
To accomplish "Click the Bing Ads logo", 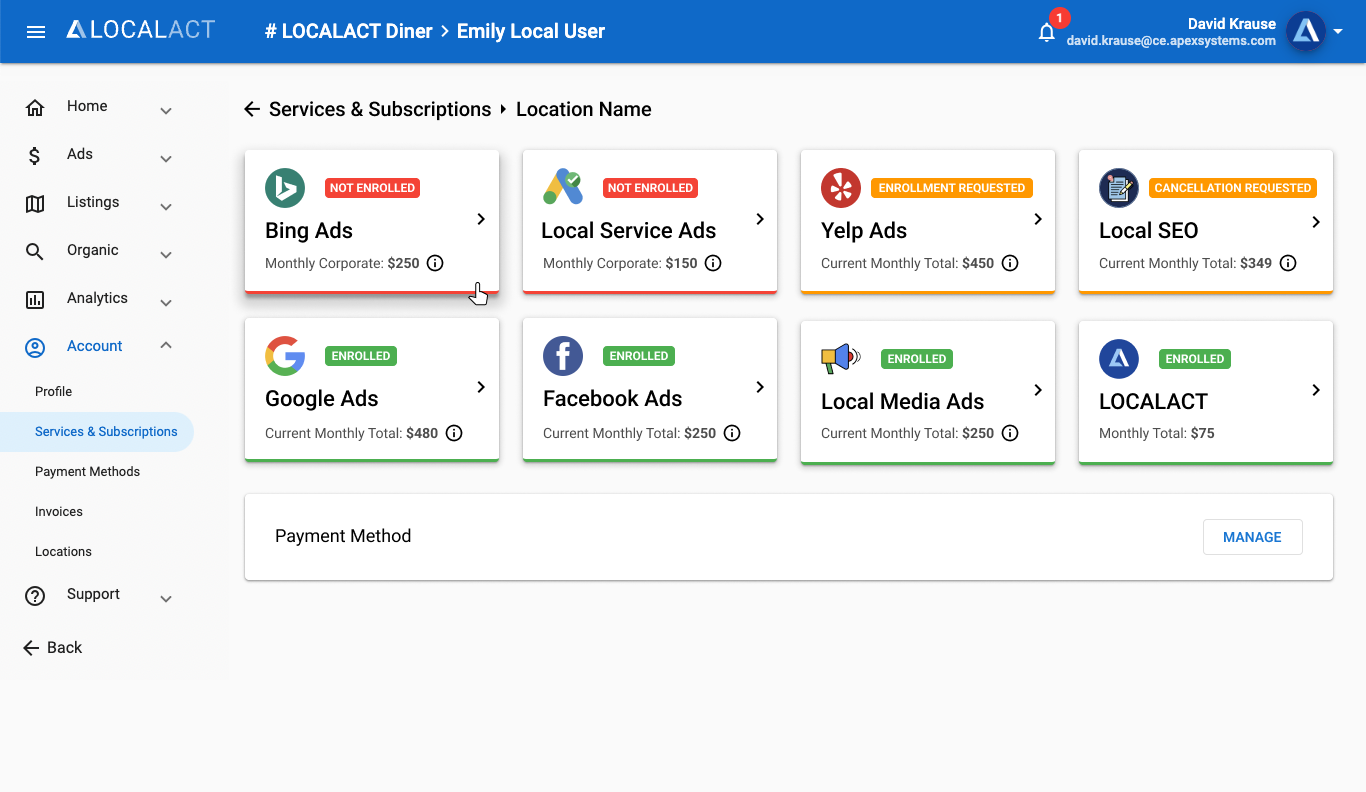I will (285, 188).
